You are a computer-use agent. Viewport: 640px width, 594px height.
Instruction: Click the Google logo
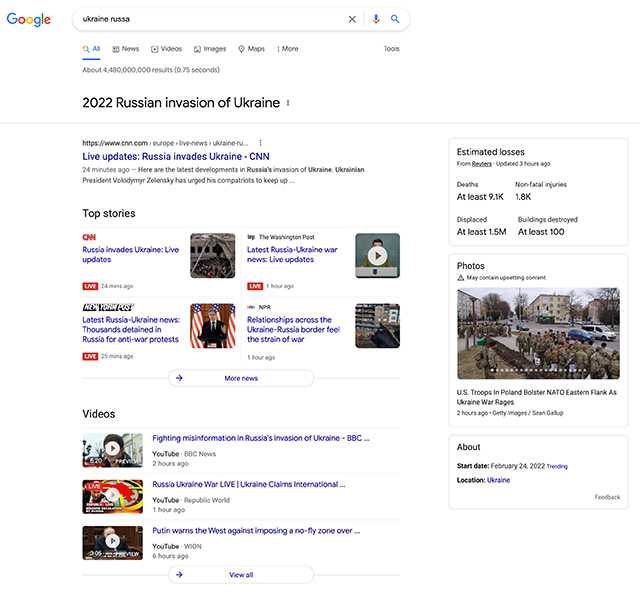[x=29, y=19]
